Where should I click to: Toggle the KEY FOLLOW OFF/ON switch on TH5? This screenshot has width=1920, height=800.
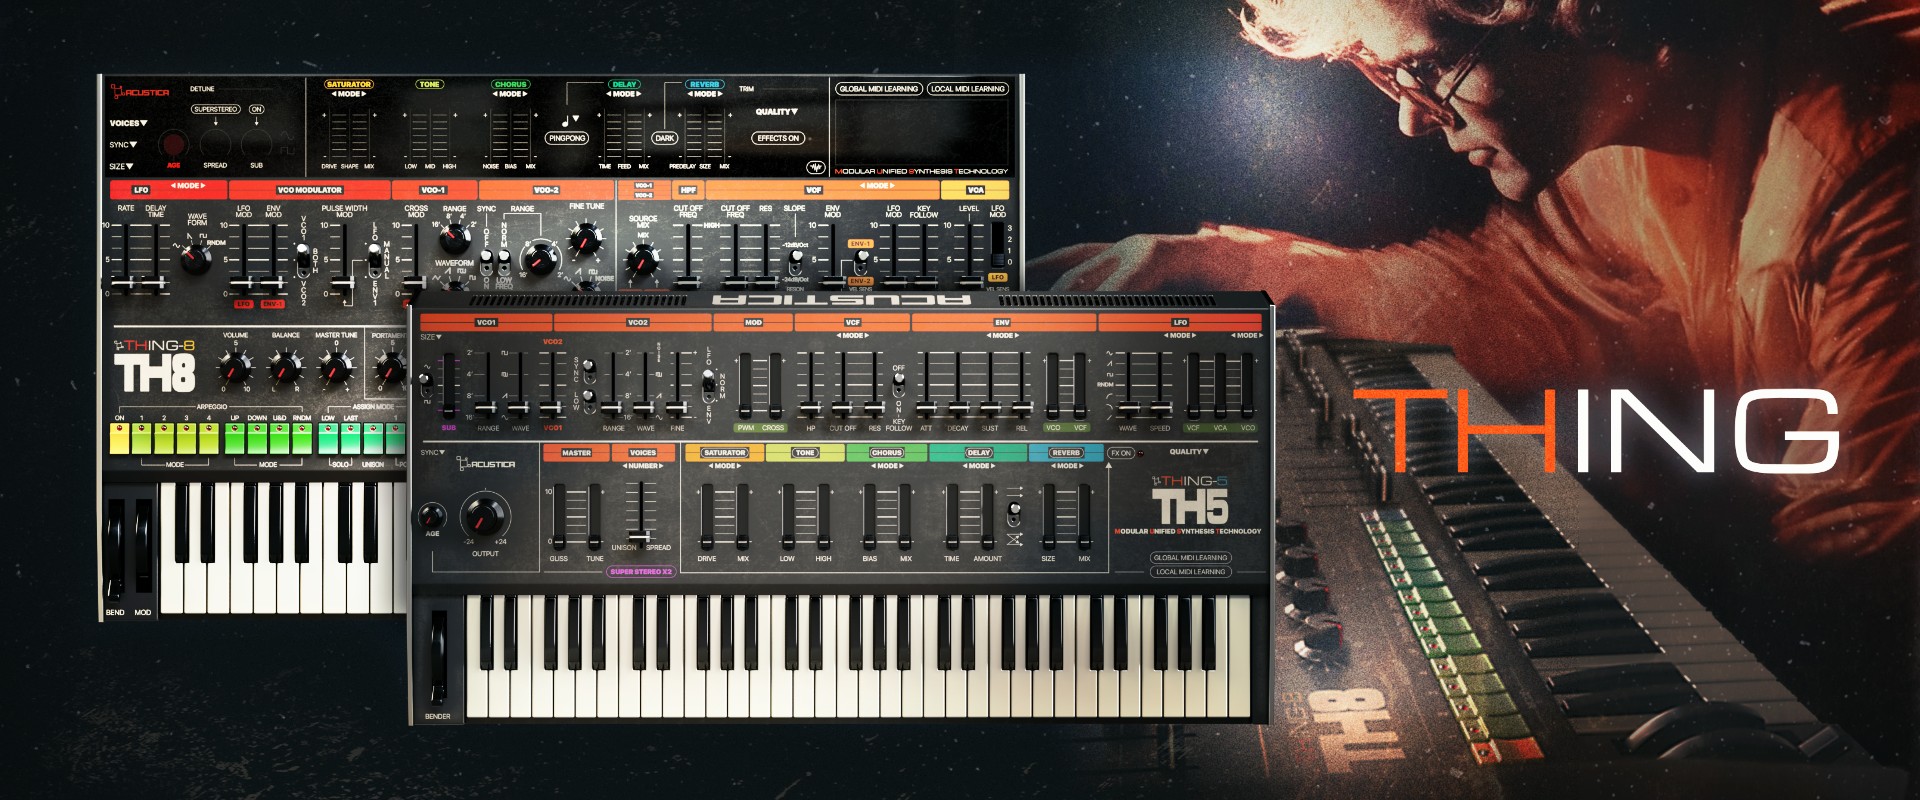point(899,386)
